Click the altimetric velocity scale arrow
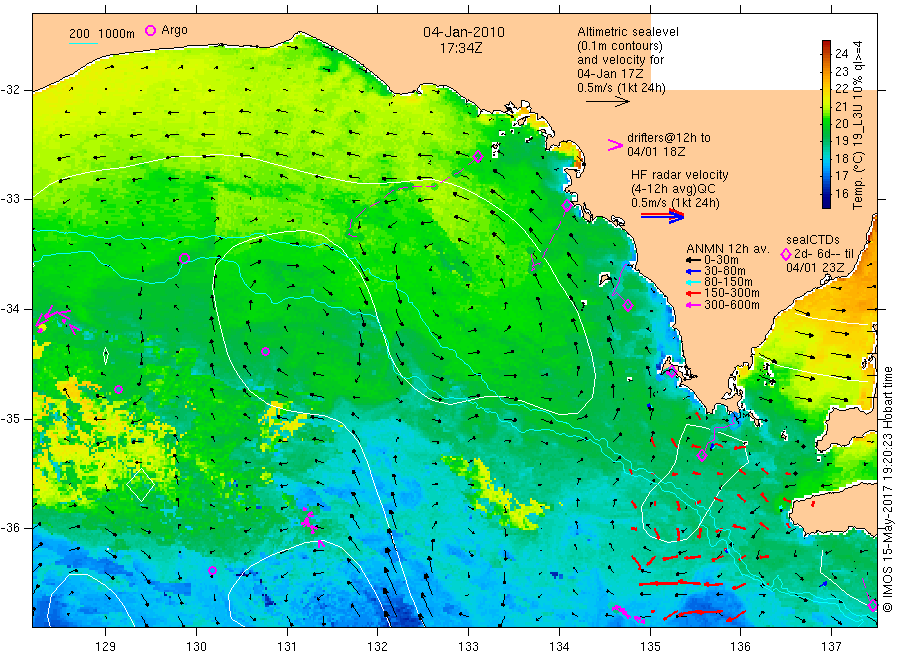The image size is (900, 660). pos(607,102)
